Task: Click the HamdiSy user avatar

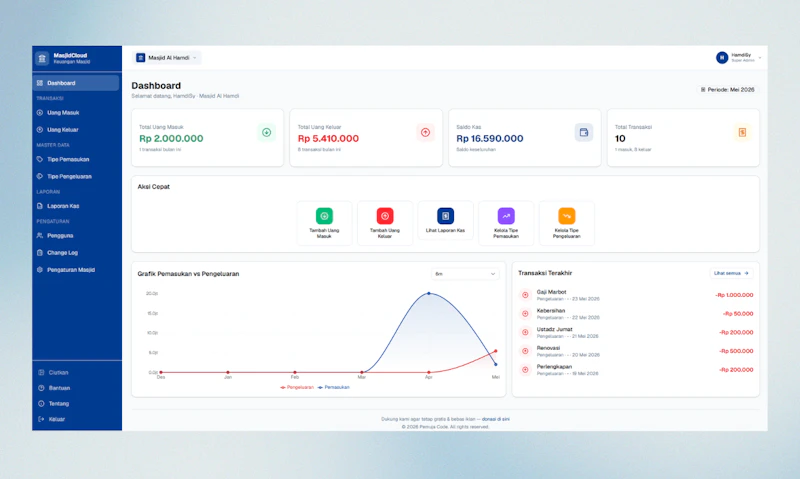Action: tap(721, 58)
